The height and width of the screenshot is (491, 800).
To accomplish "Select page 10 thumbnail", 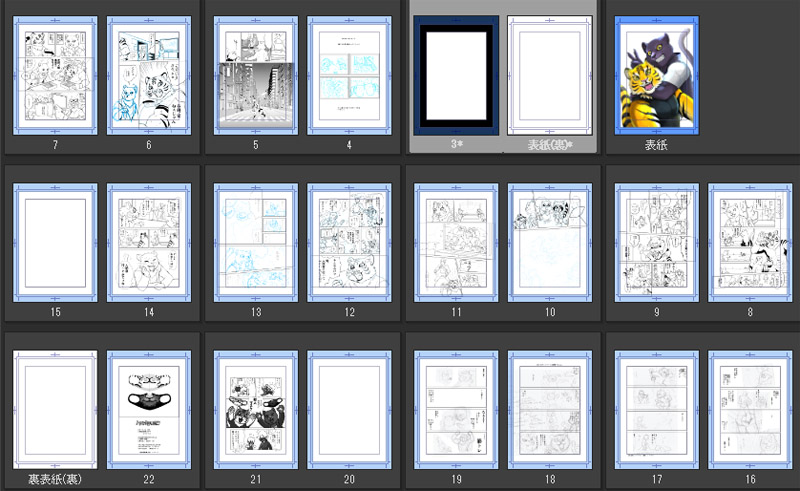I will pos(550,243).
